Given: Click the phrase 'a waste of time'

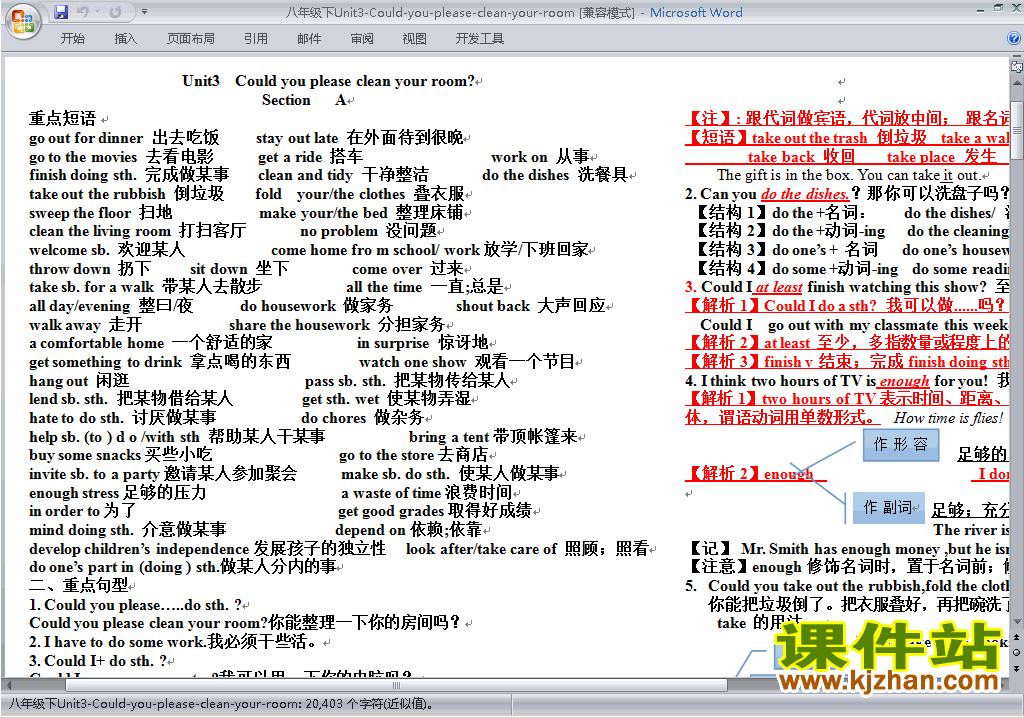Looking at the screenshot, I should (x=391, y=493).
